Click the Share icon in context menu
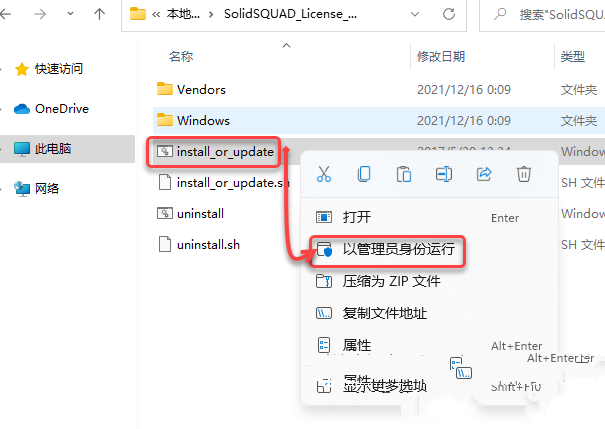 [x=484, y=174]
